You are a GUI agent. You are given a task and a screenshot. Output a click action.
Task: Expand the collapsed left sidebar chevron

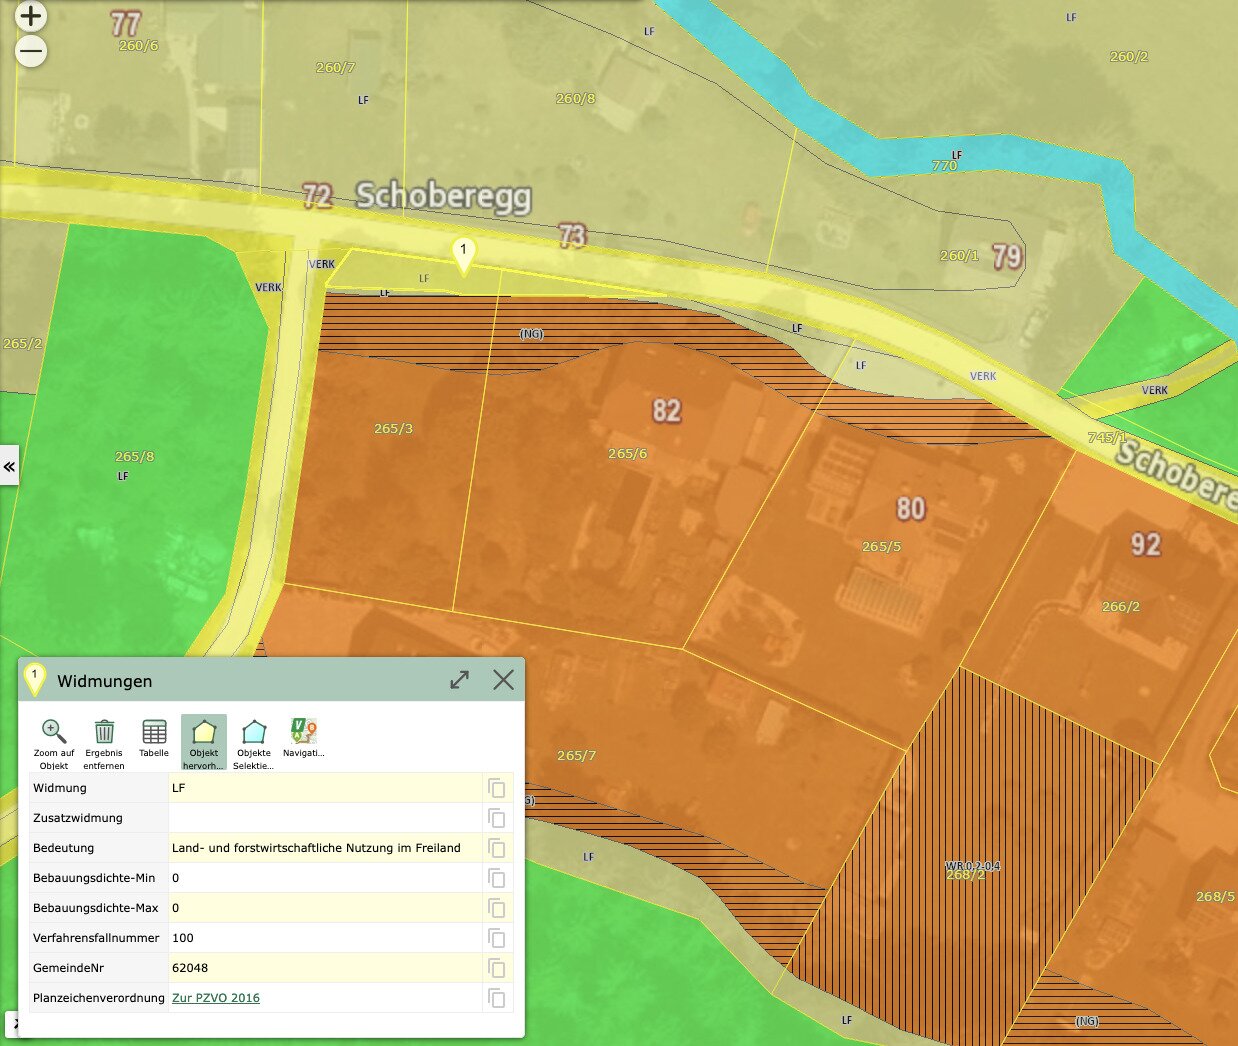(x=9, y=466)
